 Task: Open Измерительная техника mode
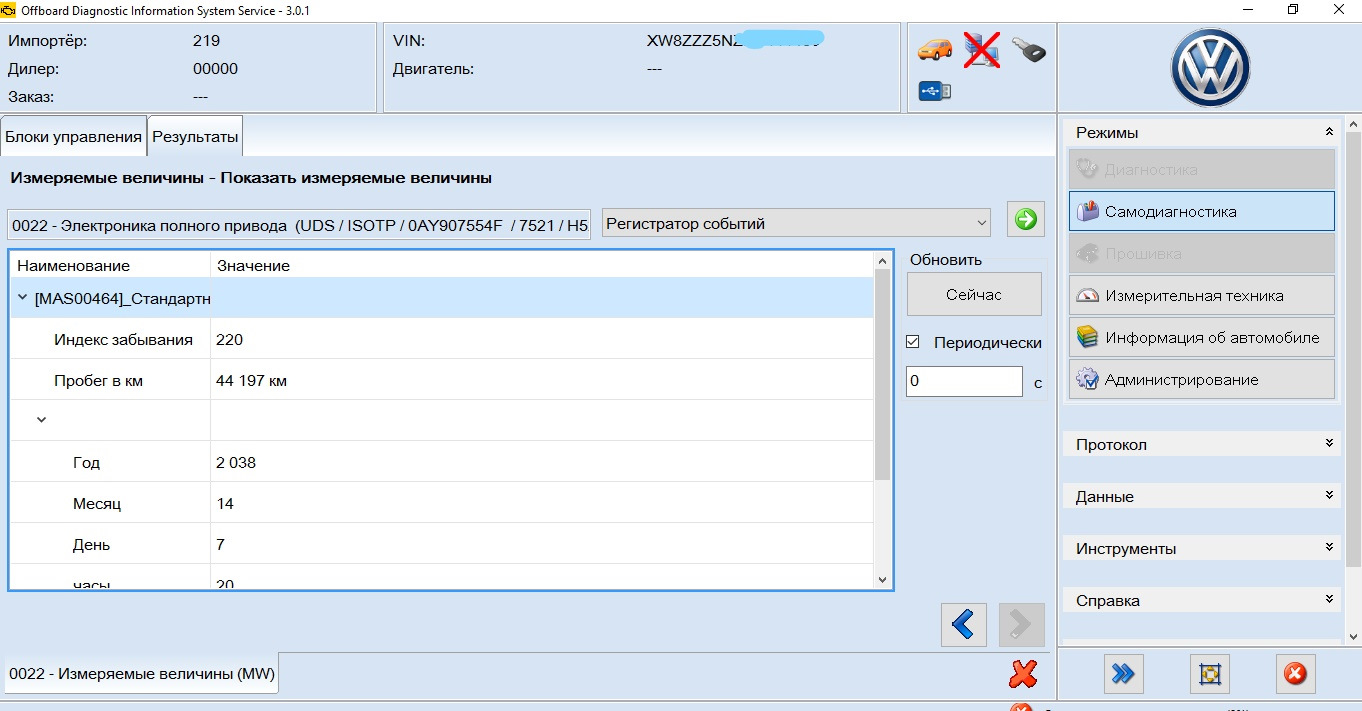[x=1202, y=295]
